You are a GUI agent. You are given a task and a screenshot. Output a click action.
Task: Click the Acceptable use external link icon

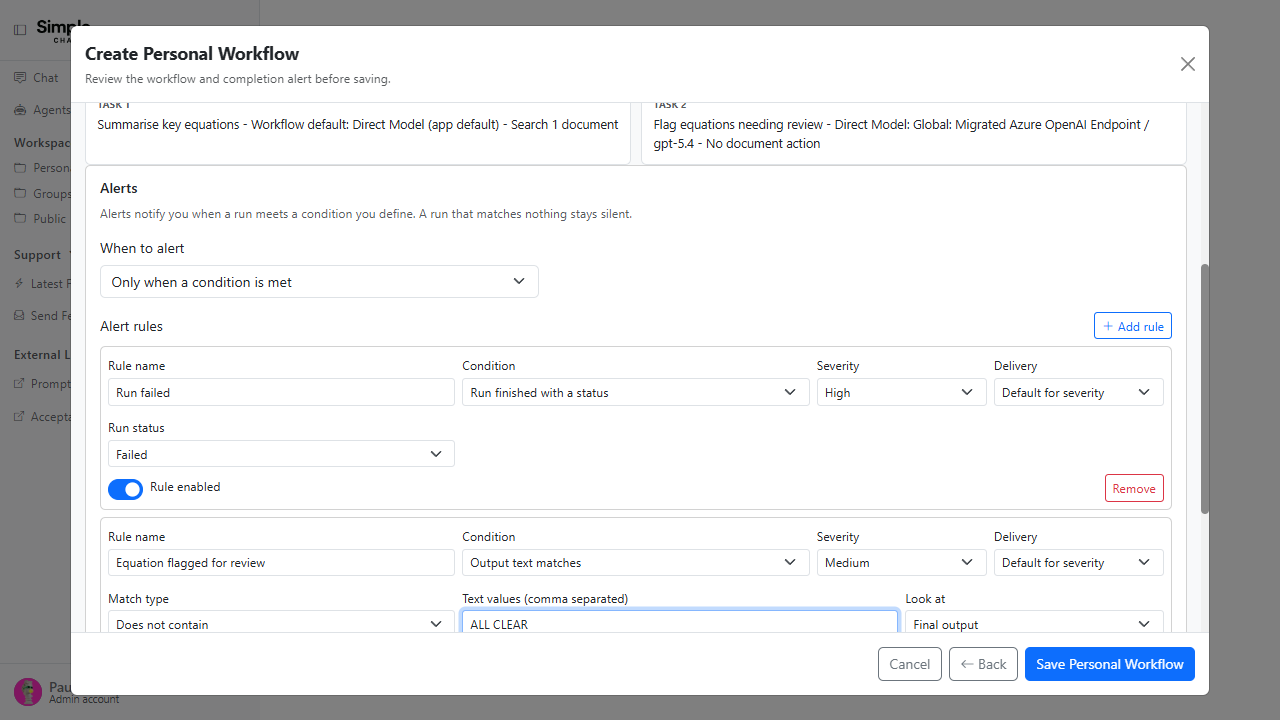(20, 416)
